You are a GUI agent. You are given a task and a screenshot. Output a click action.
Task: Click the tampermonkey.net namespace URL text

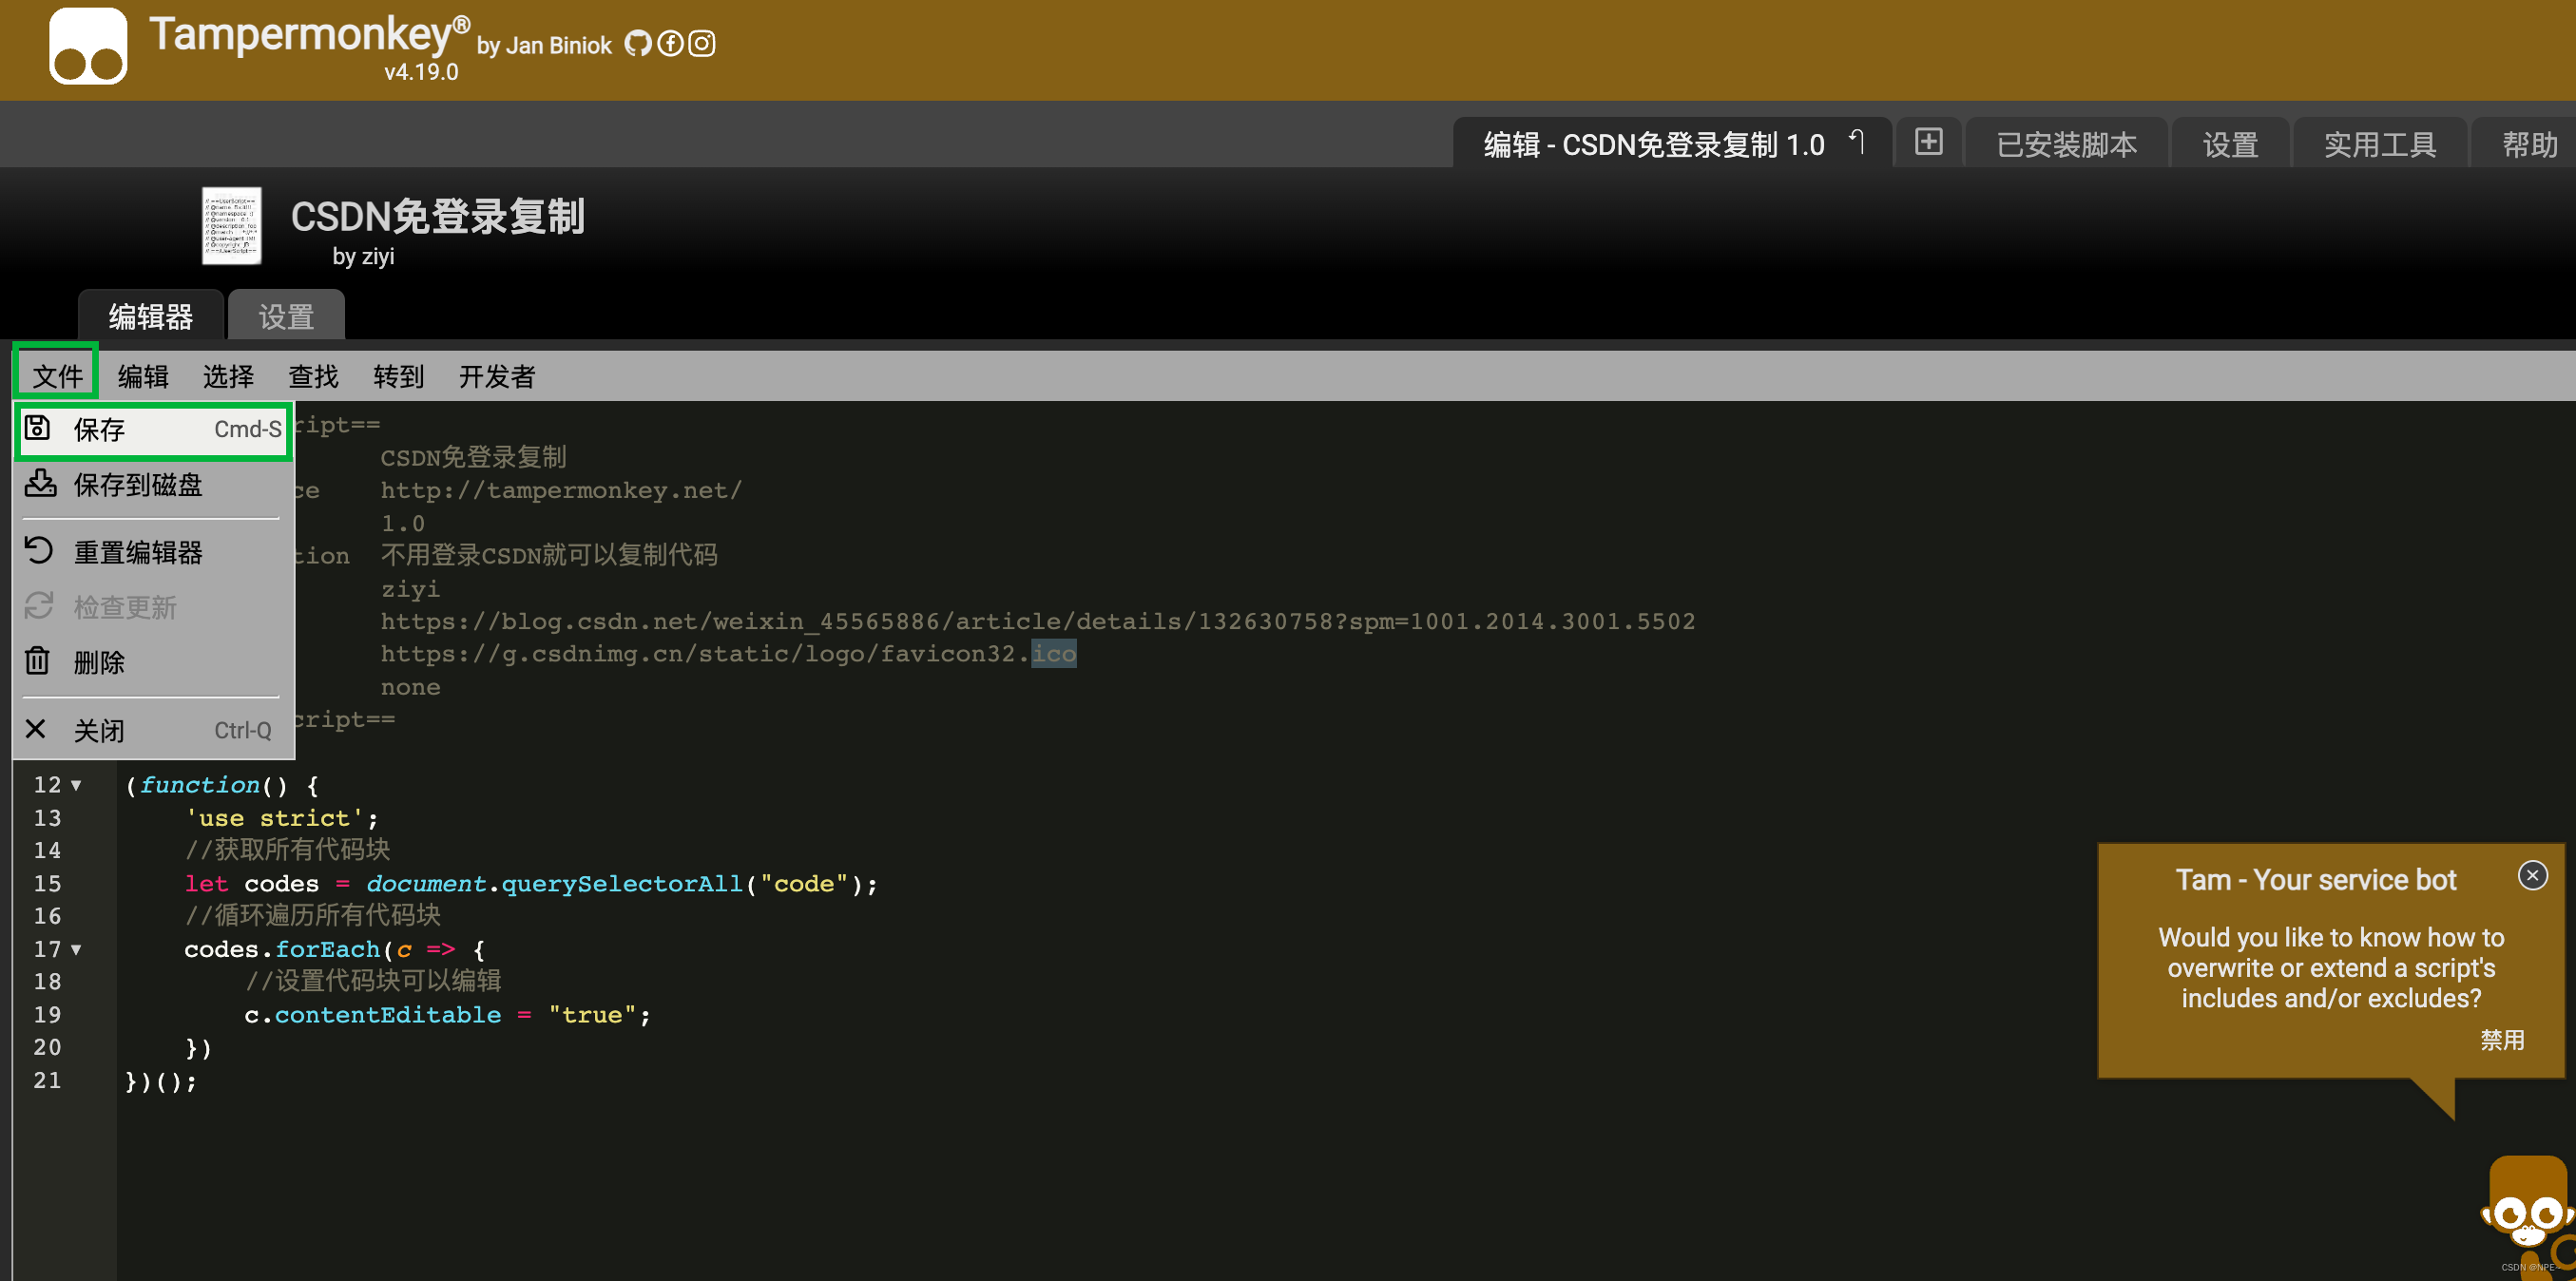coord(561,490)
